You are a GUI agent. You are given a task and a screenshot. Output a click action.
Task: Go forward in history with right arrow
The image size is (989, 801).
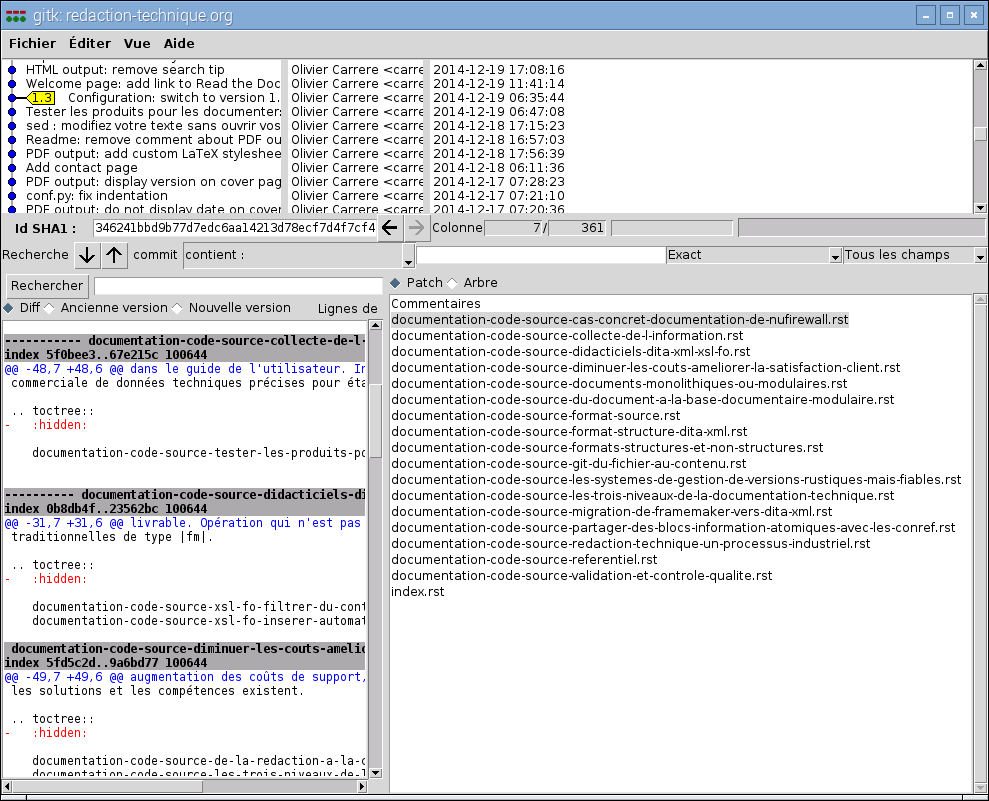416,228
